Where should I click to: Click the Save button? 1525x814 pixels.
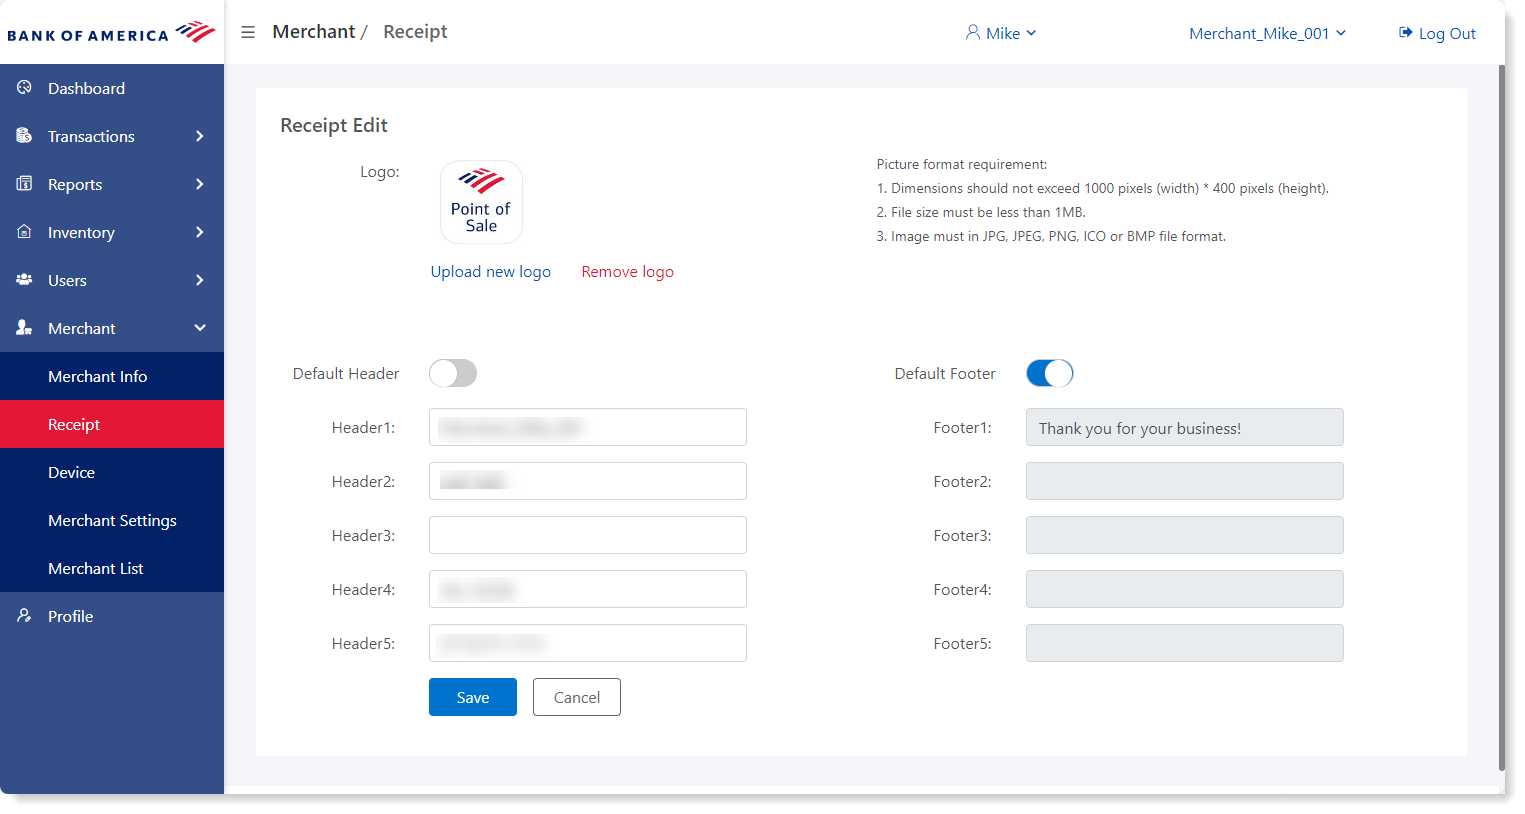click(473, 697)
